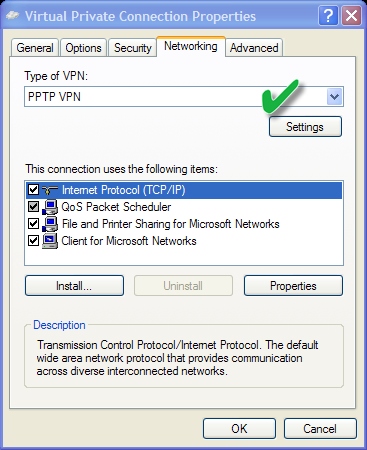
Task: Uncheck Client for Microsoft Networks checkbox
Action: [x=33, y=240]
